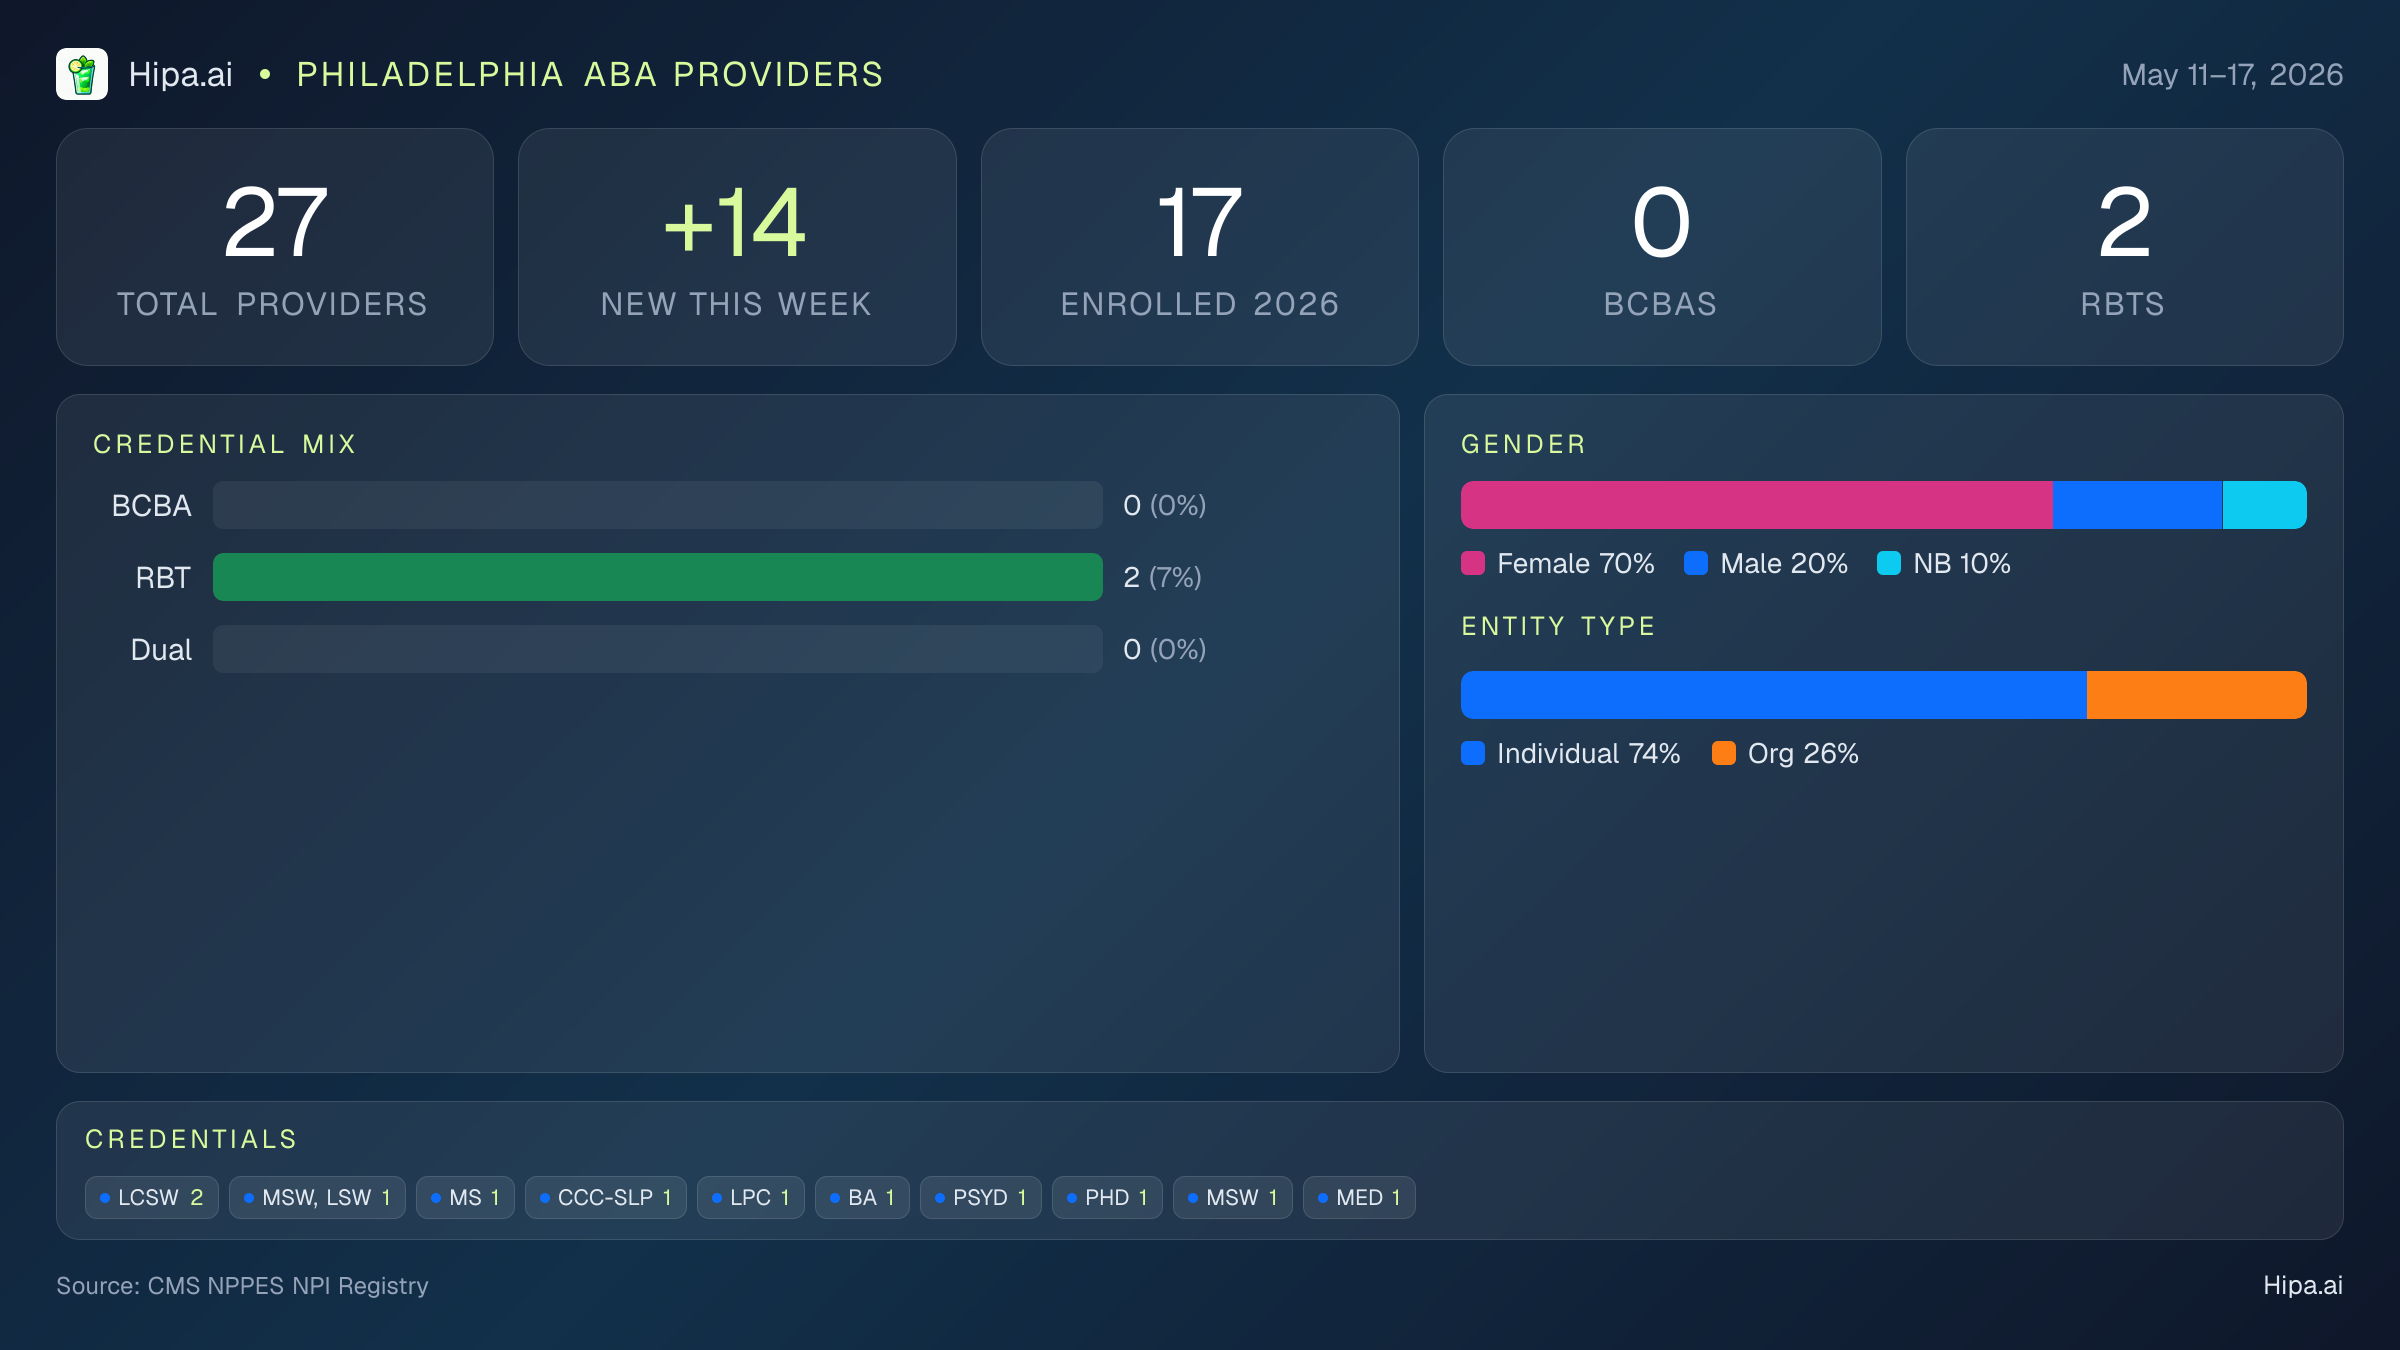
Task: Click the RBT 2 (7%) value
Action: click(1162, 577)
